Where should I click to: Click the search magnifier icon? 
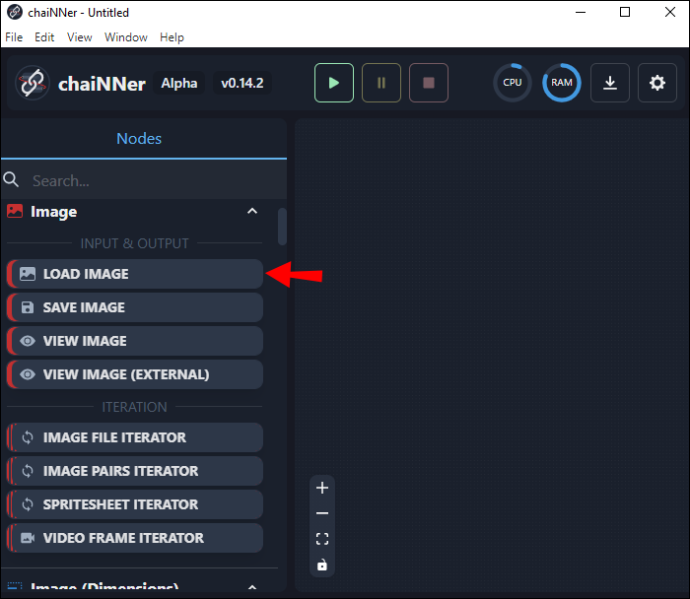tap(11, 180)
